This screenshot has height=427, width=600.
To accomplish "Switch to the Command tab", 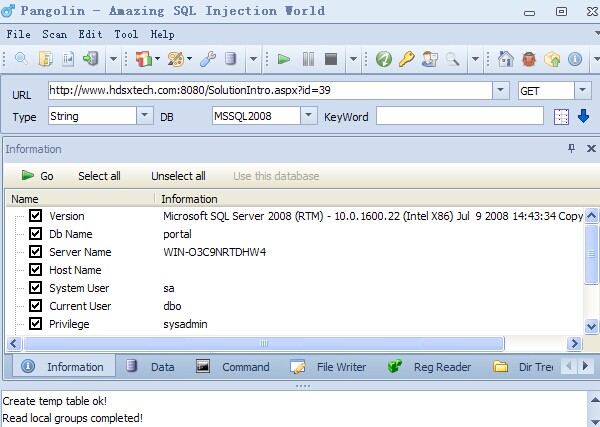I will tap(233, 367).
